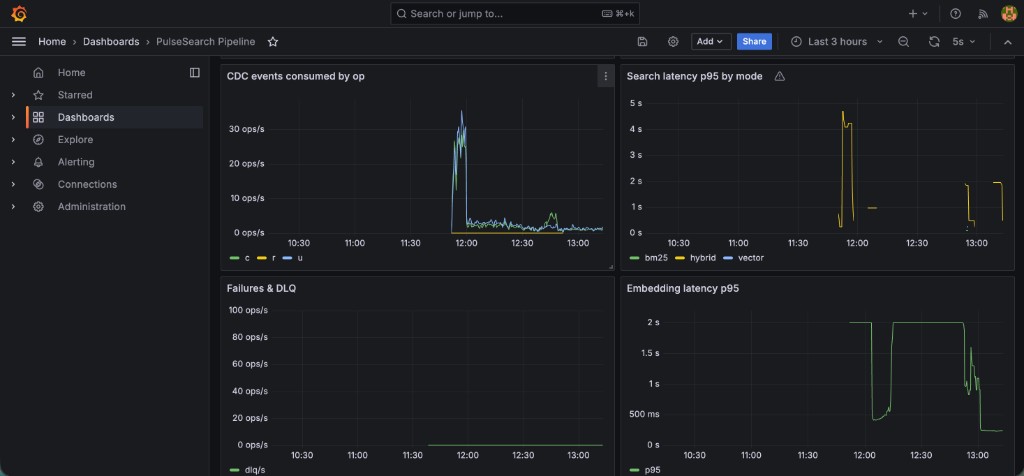Open CDC events panel three-dot menu

(x=605, y=76)
